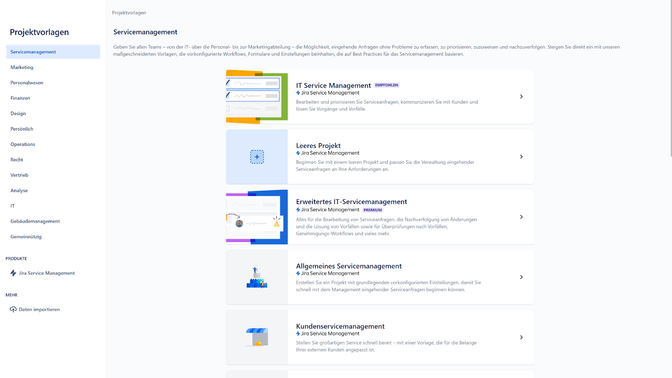Expand IT Service Management with its chevron
The height and width of the screenshot is (378, 672).
tap(522, 97)
